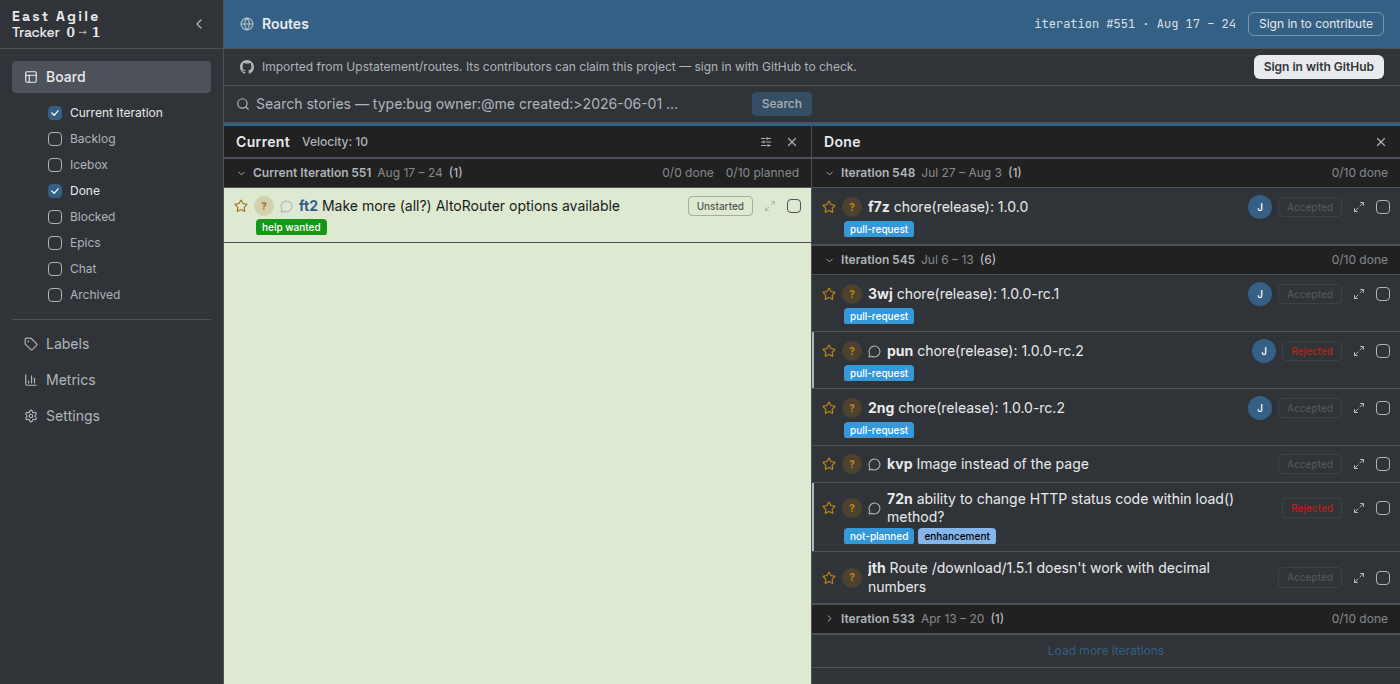This screenshot has height=684, width=1400.
Task: Click Rejected status on pun story
Action: coord(1312,351)
